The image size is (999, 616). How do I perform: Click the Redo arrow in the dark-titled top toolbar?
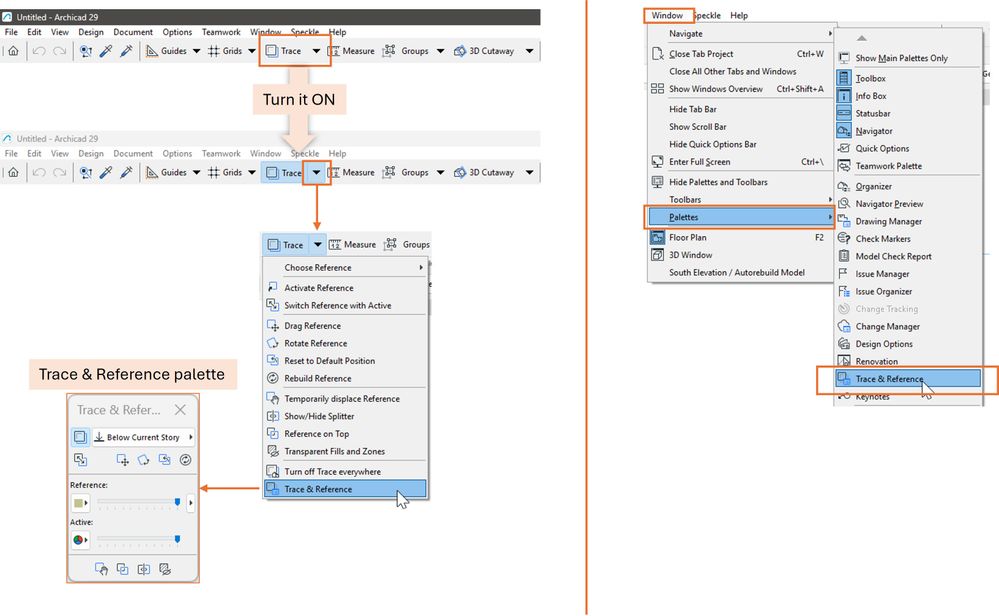[x=59, y=51]
